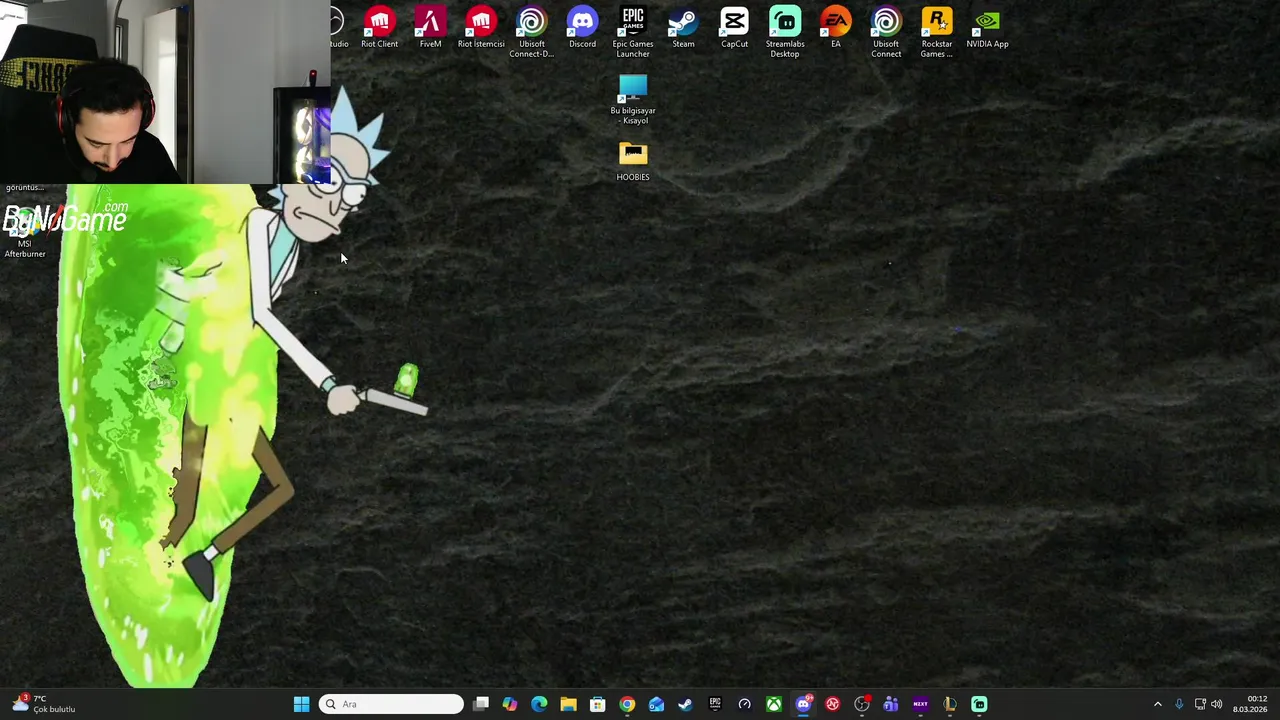
Task: Open Microsoft Edge in the taskbar
Action: click(x=539, y=704)
